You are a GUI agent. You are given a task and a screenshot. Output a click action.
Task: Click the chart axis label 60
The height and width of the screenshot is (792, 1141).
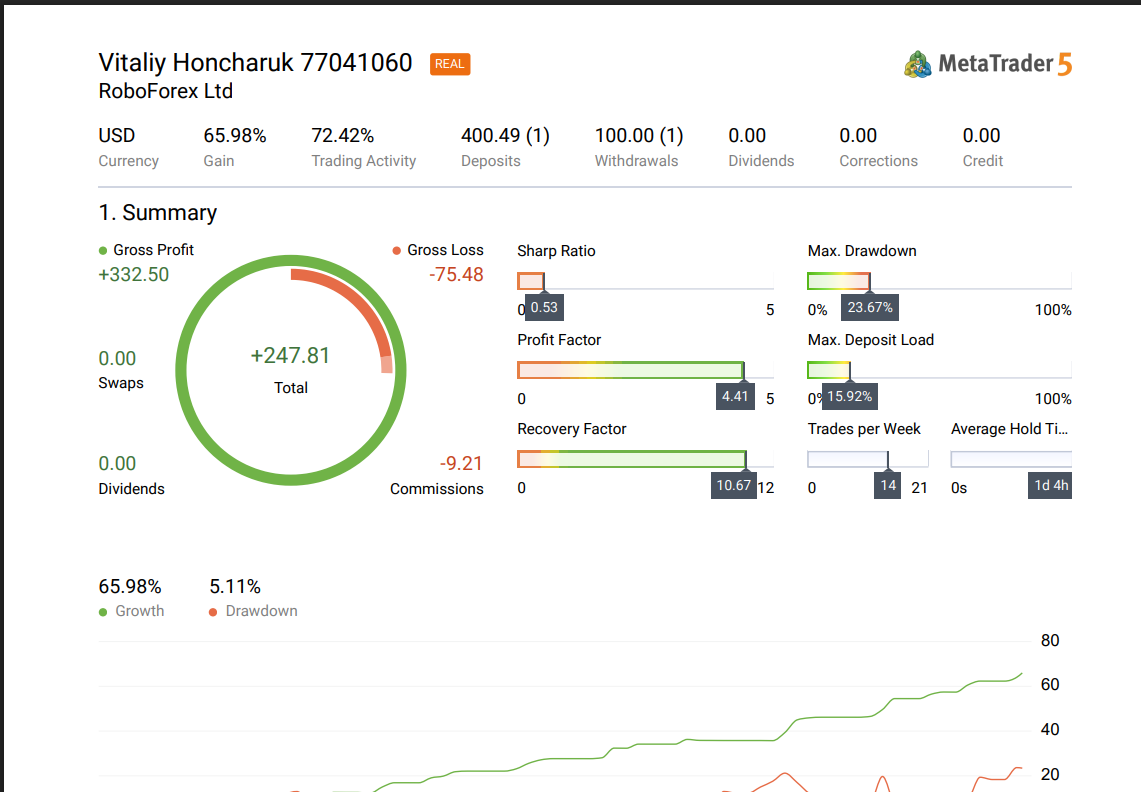pyautogui.click(x=1050, y=685)
